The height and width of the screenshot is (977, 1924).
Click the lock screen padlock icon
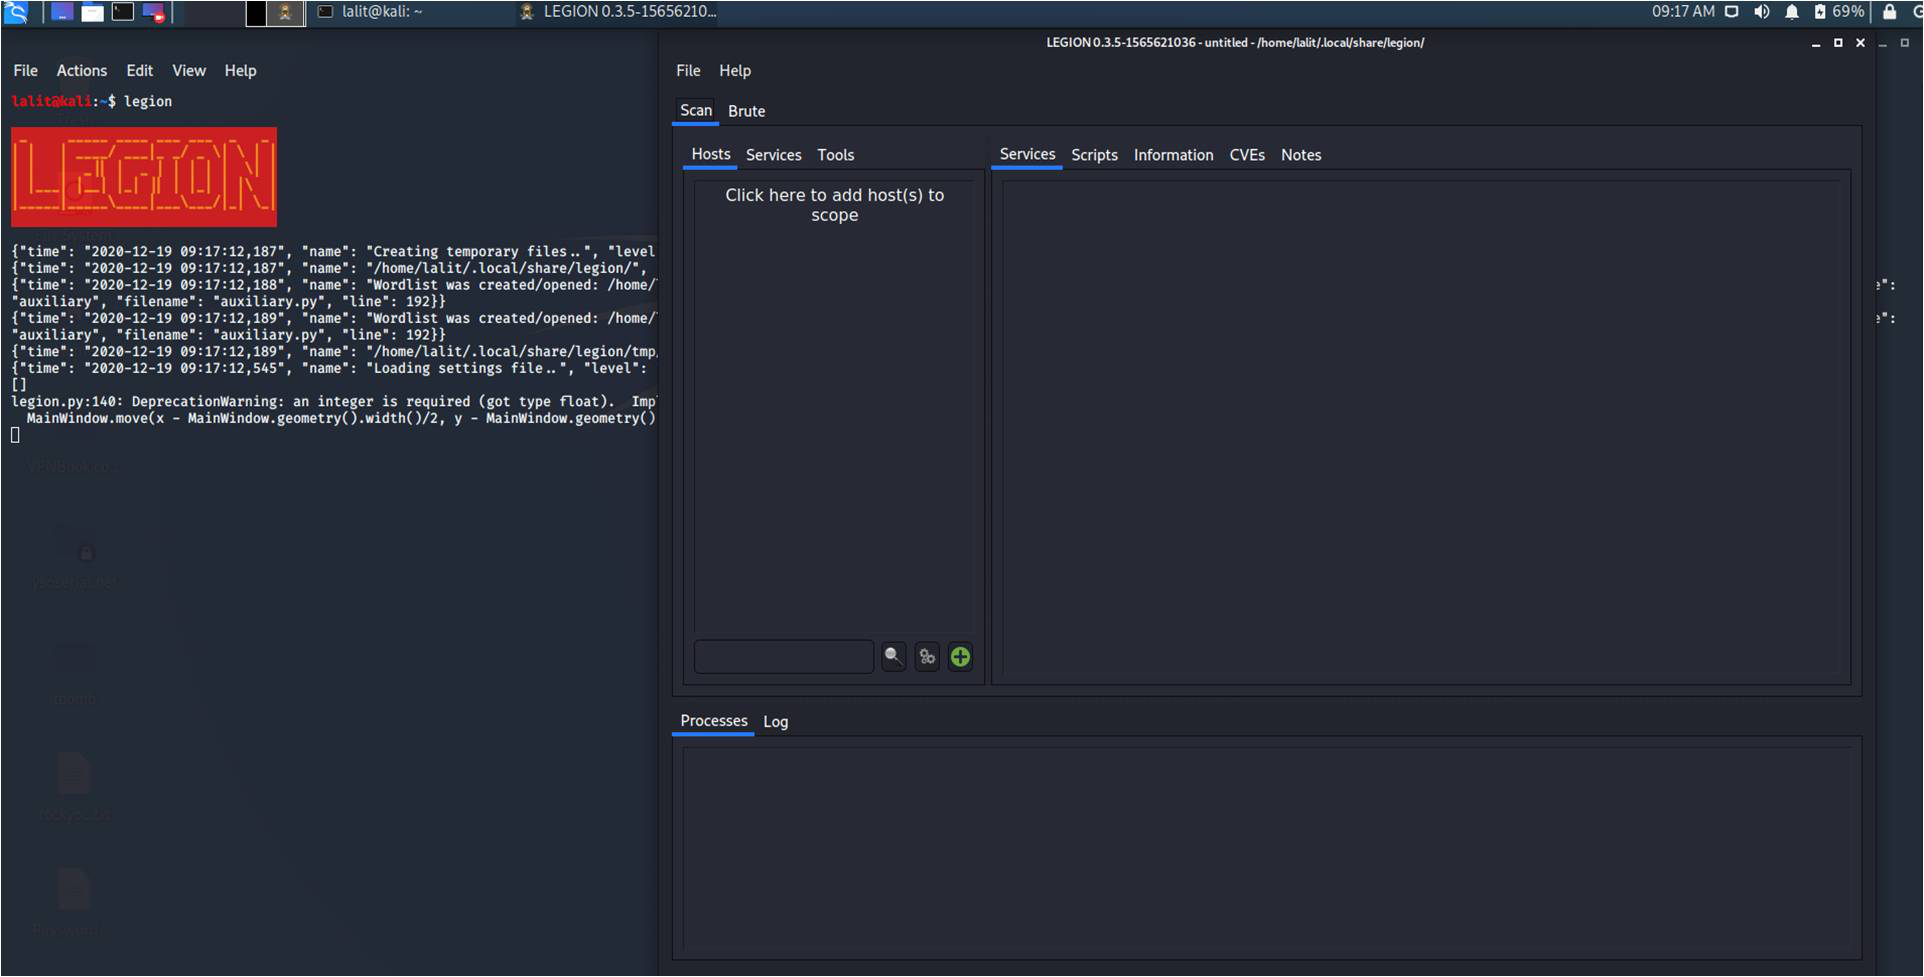click(x=1889, y=12)
